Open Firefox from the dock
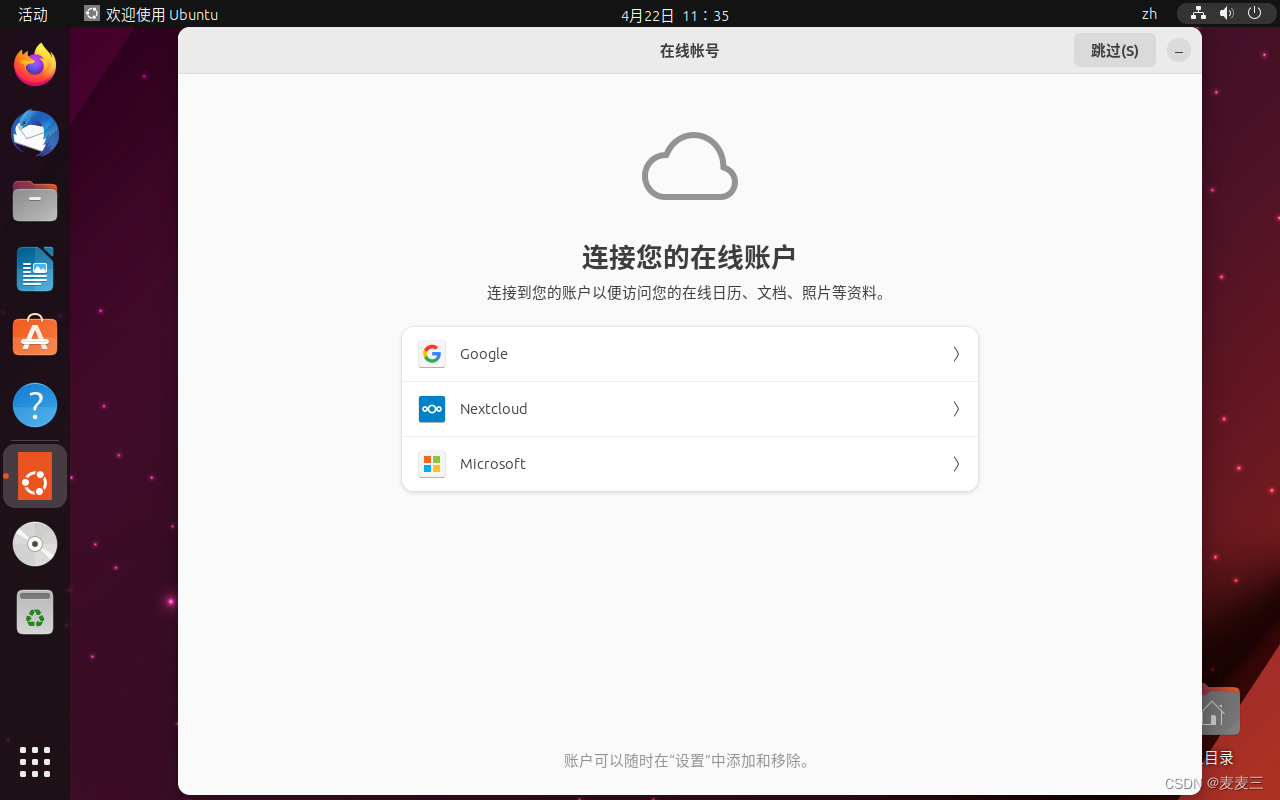 click(x=35, y=63)
